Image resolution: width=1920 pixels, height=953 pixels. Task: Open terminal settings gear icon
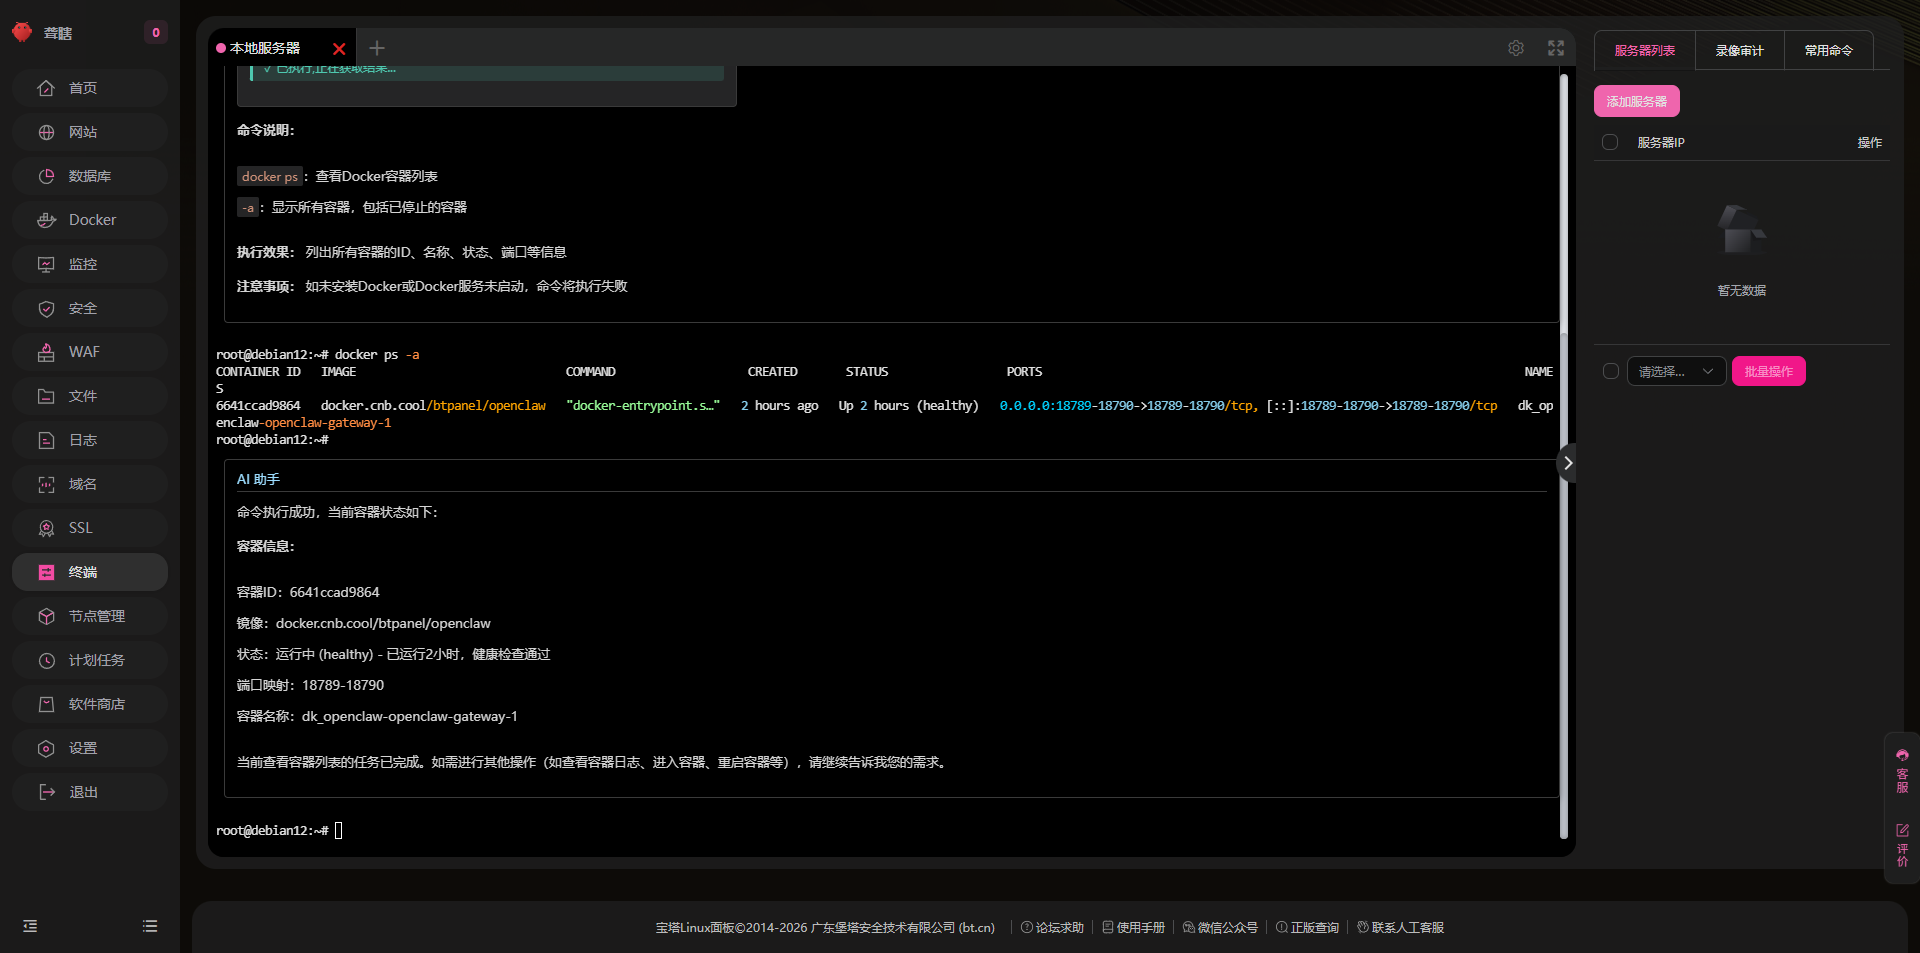(x=1516, y=48)
